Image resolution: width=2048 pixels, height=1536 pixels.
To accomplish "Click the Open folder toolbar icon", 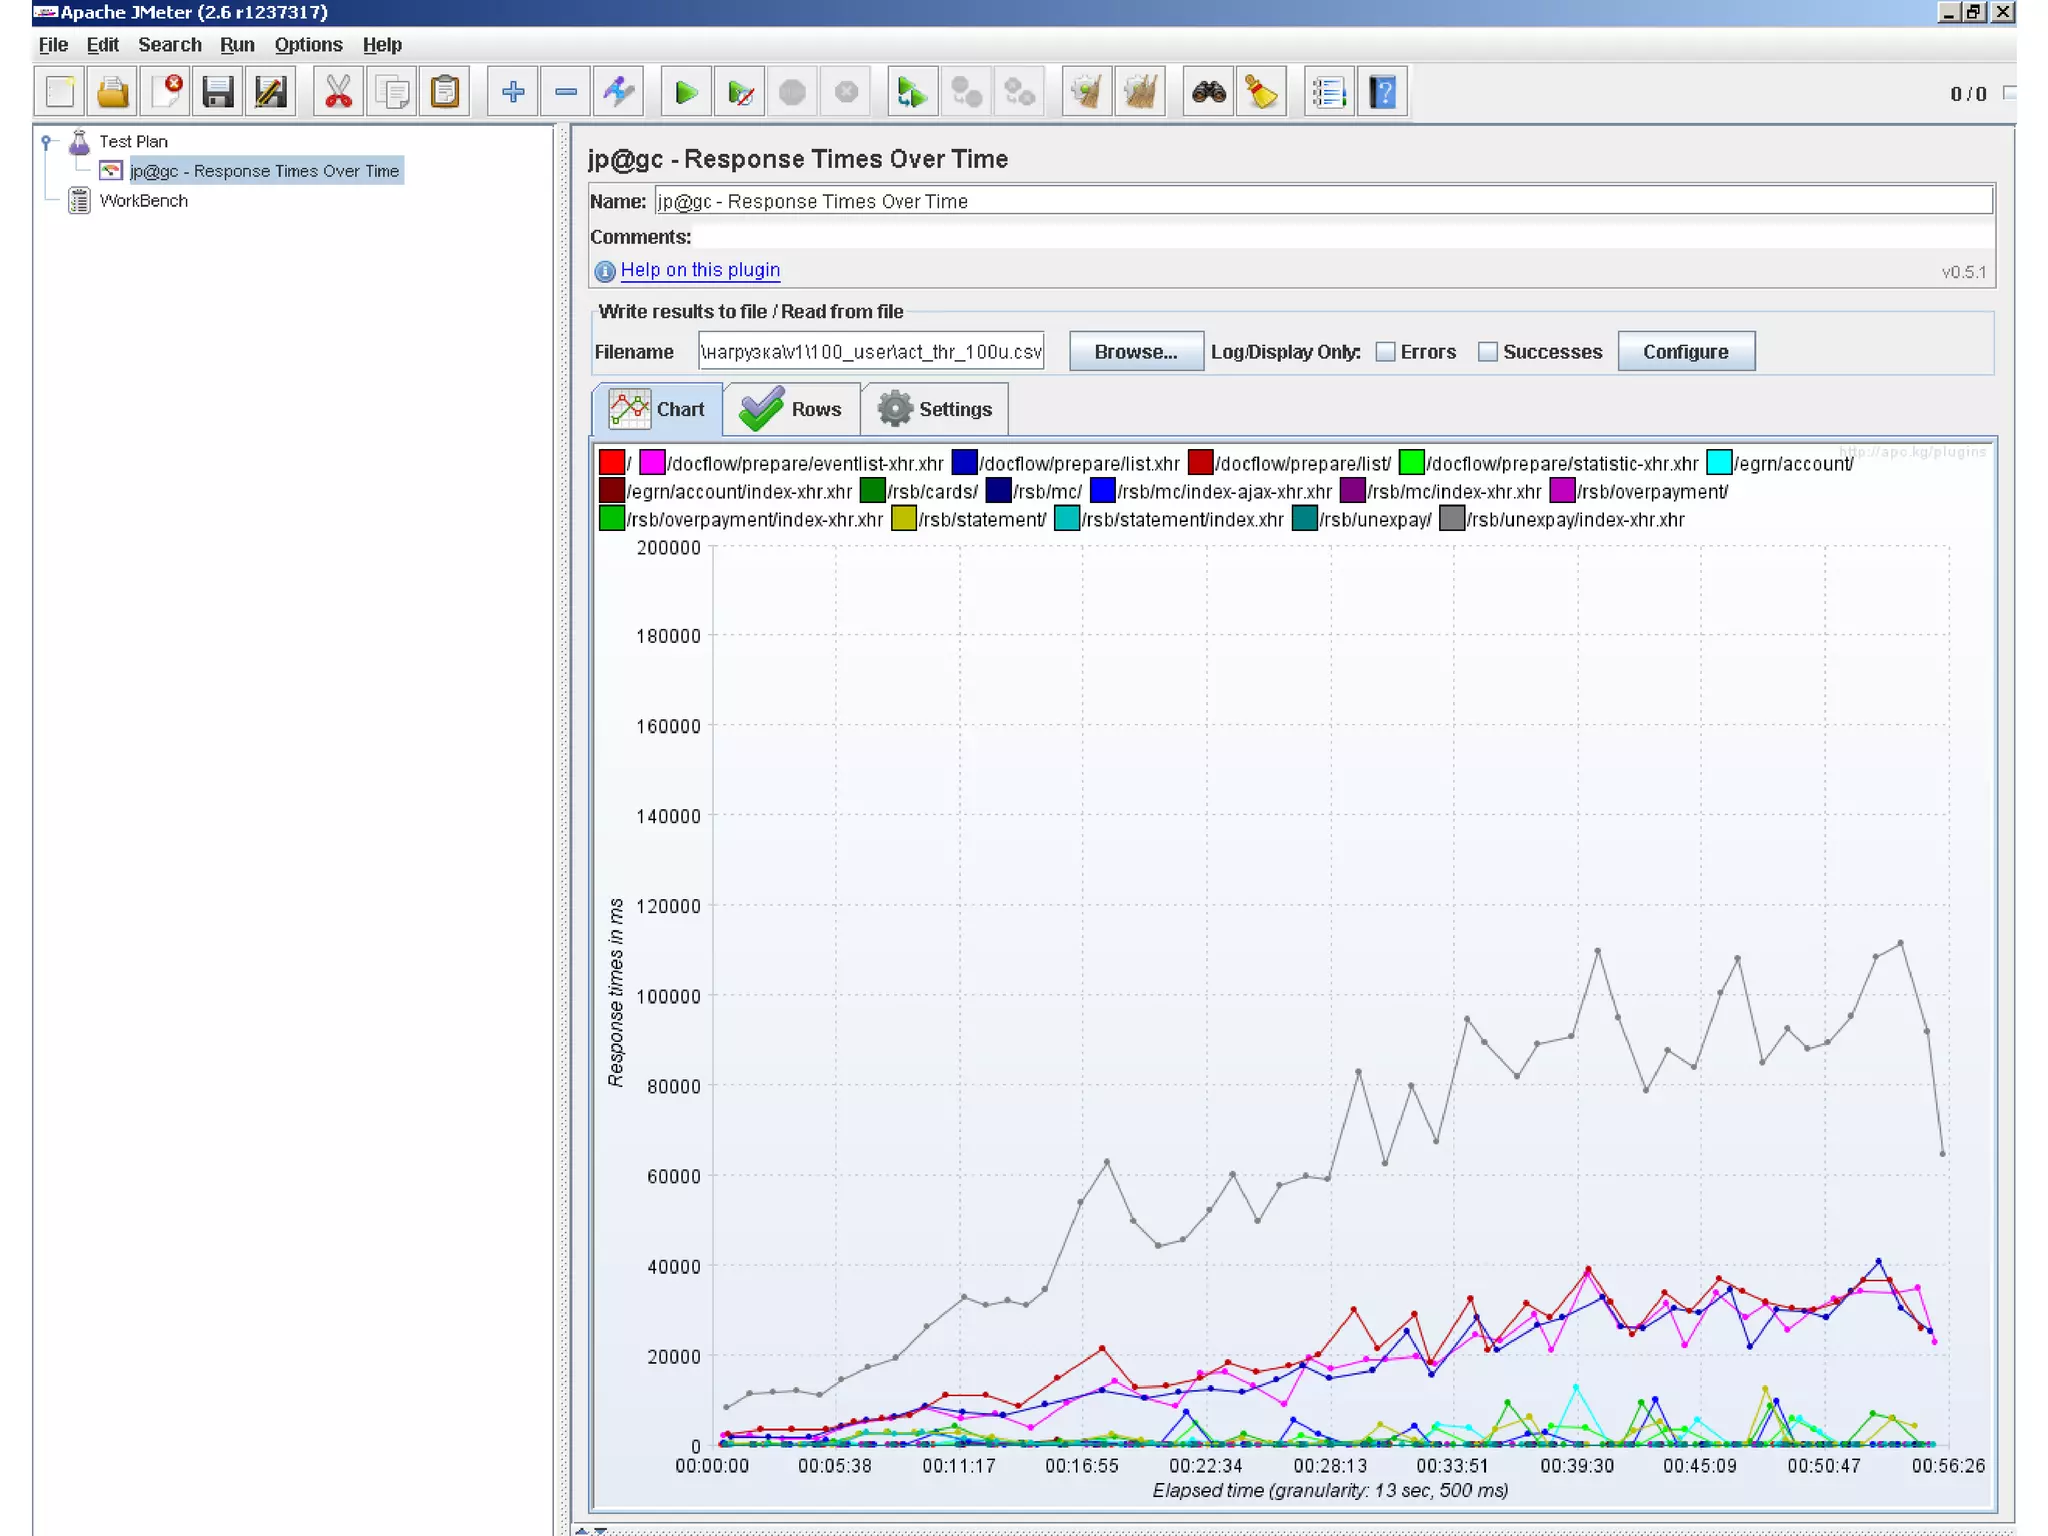I will coord(113,93).
